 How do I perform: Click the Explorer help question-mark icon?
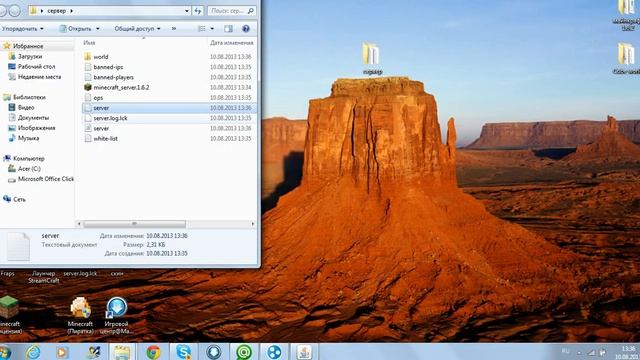pyautogui.click(x=246, y=29)
